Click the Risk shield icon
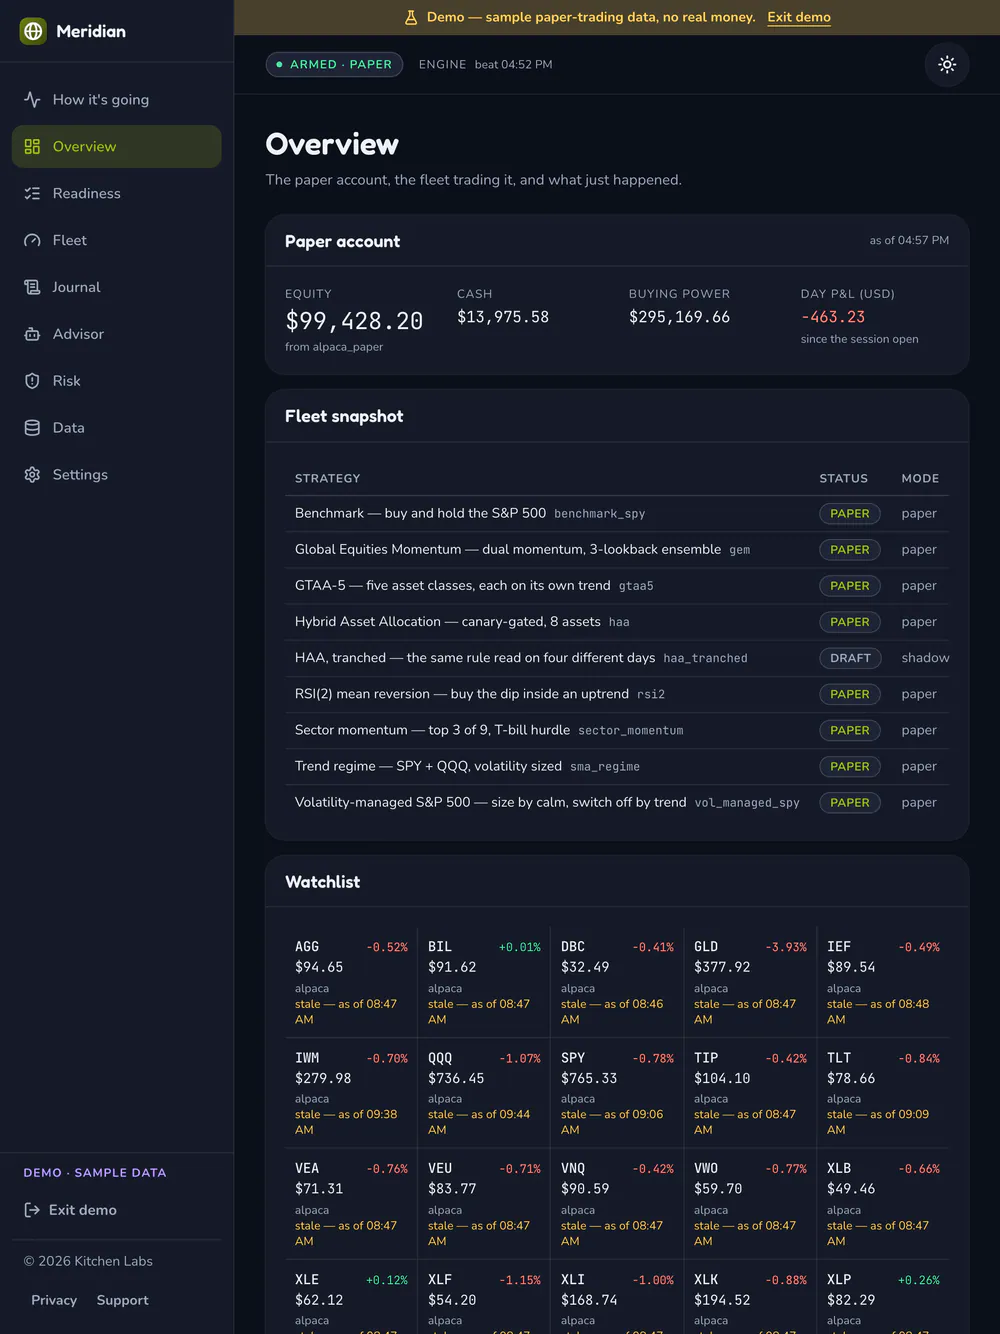Screen dimensions: 1000x1334 32,381
